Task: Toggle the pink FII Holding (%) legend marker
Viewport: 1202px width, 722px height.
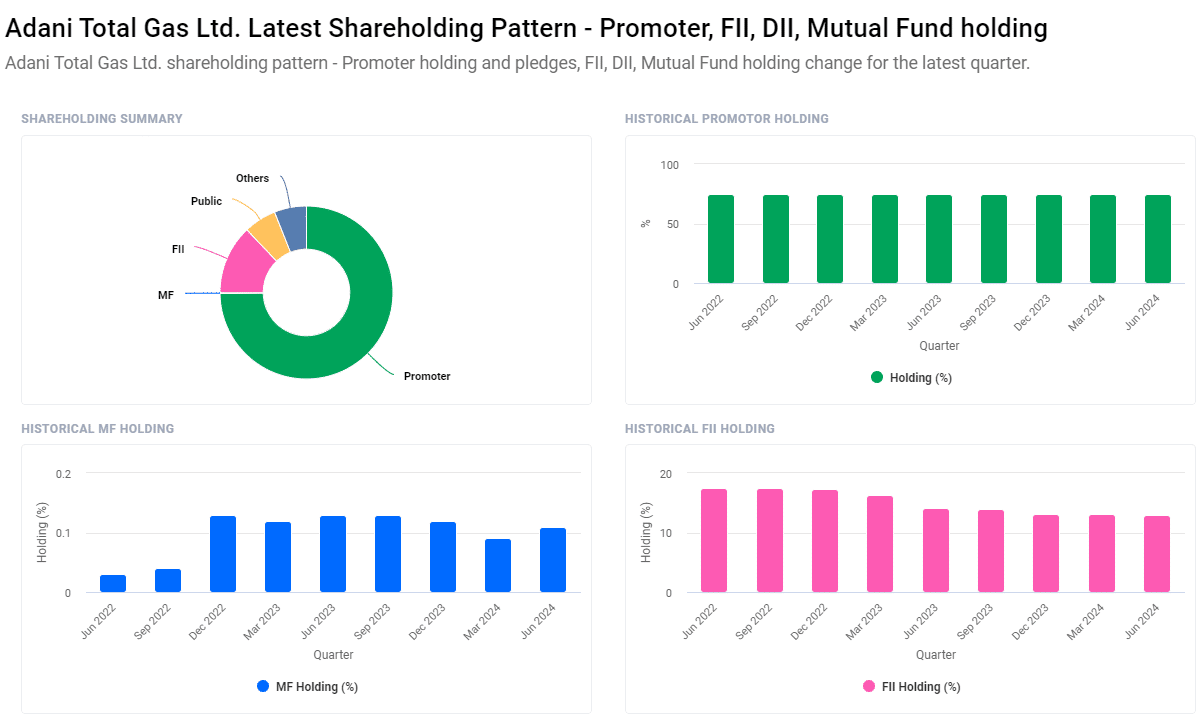Action: pyautogui.click(x=869, y=686)
